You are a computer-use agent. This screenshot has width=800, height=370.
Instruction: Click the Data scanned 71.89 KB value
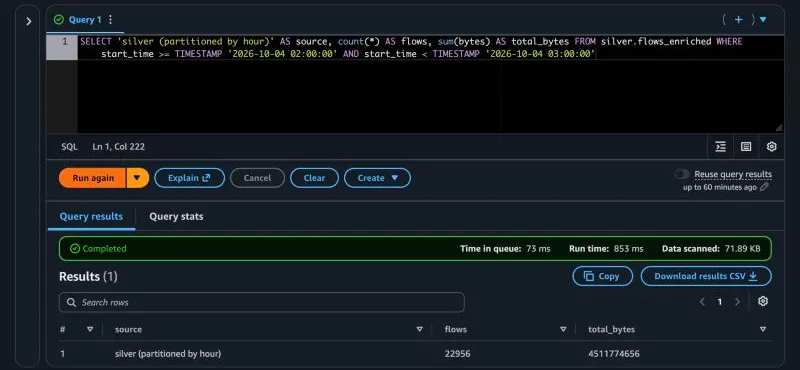coord(742,249)
